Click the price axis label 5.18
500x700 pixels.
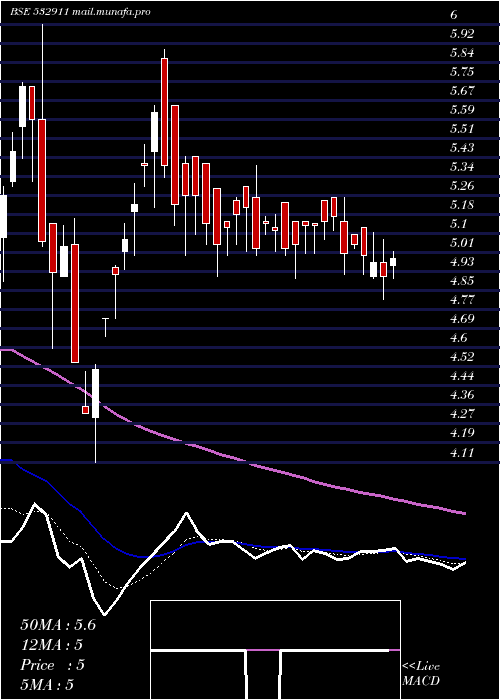462,205
